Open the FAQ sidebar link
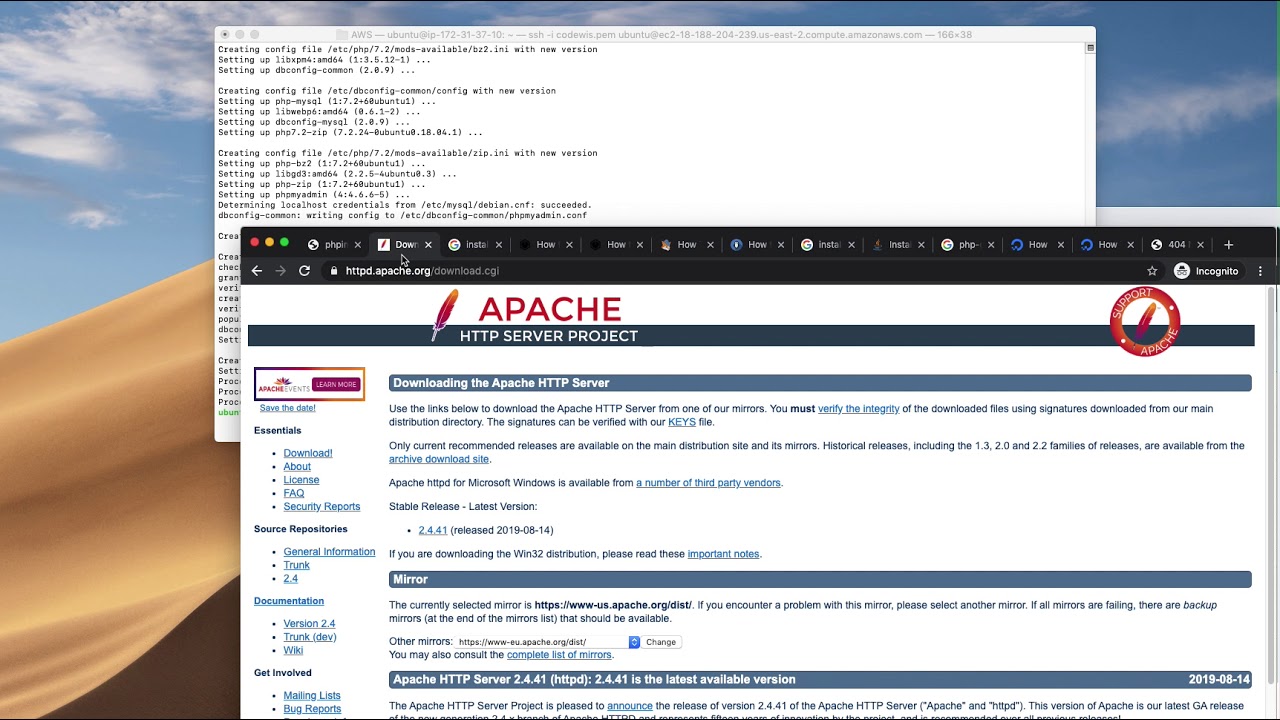 (x=293, y=493)
